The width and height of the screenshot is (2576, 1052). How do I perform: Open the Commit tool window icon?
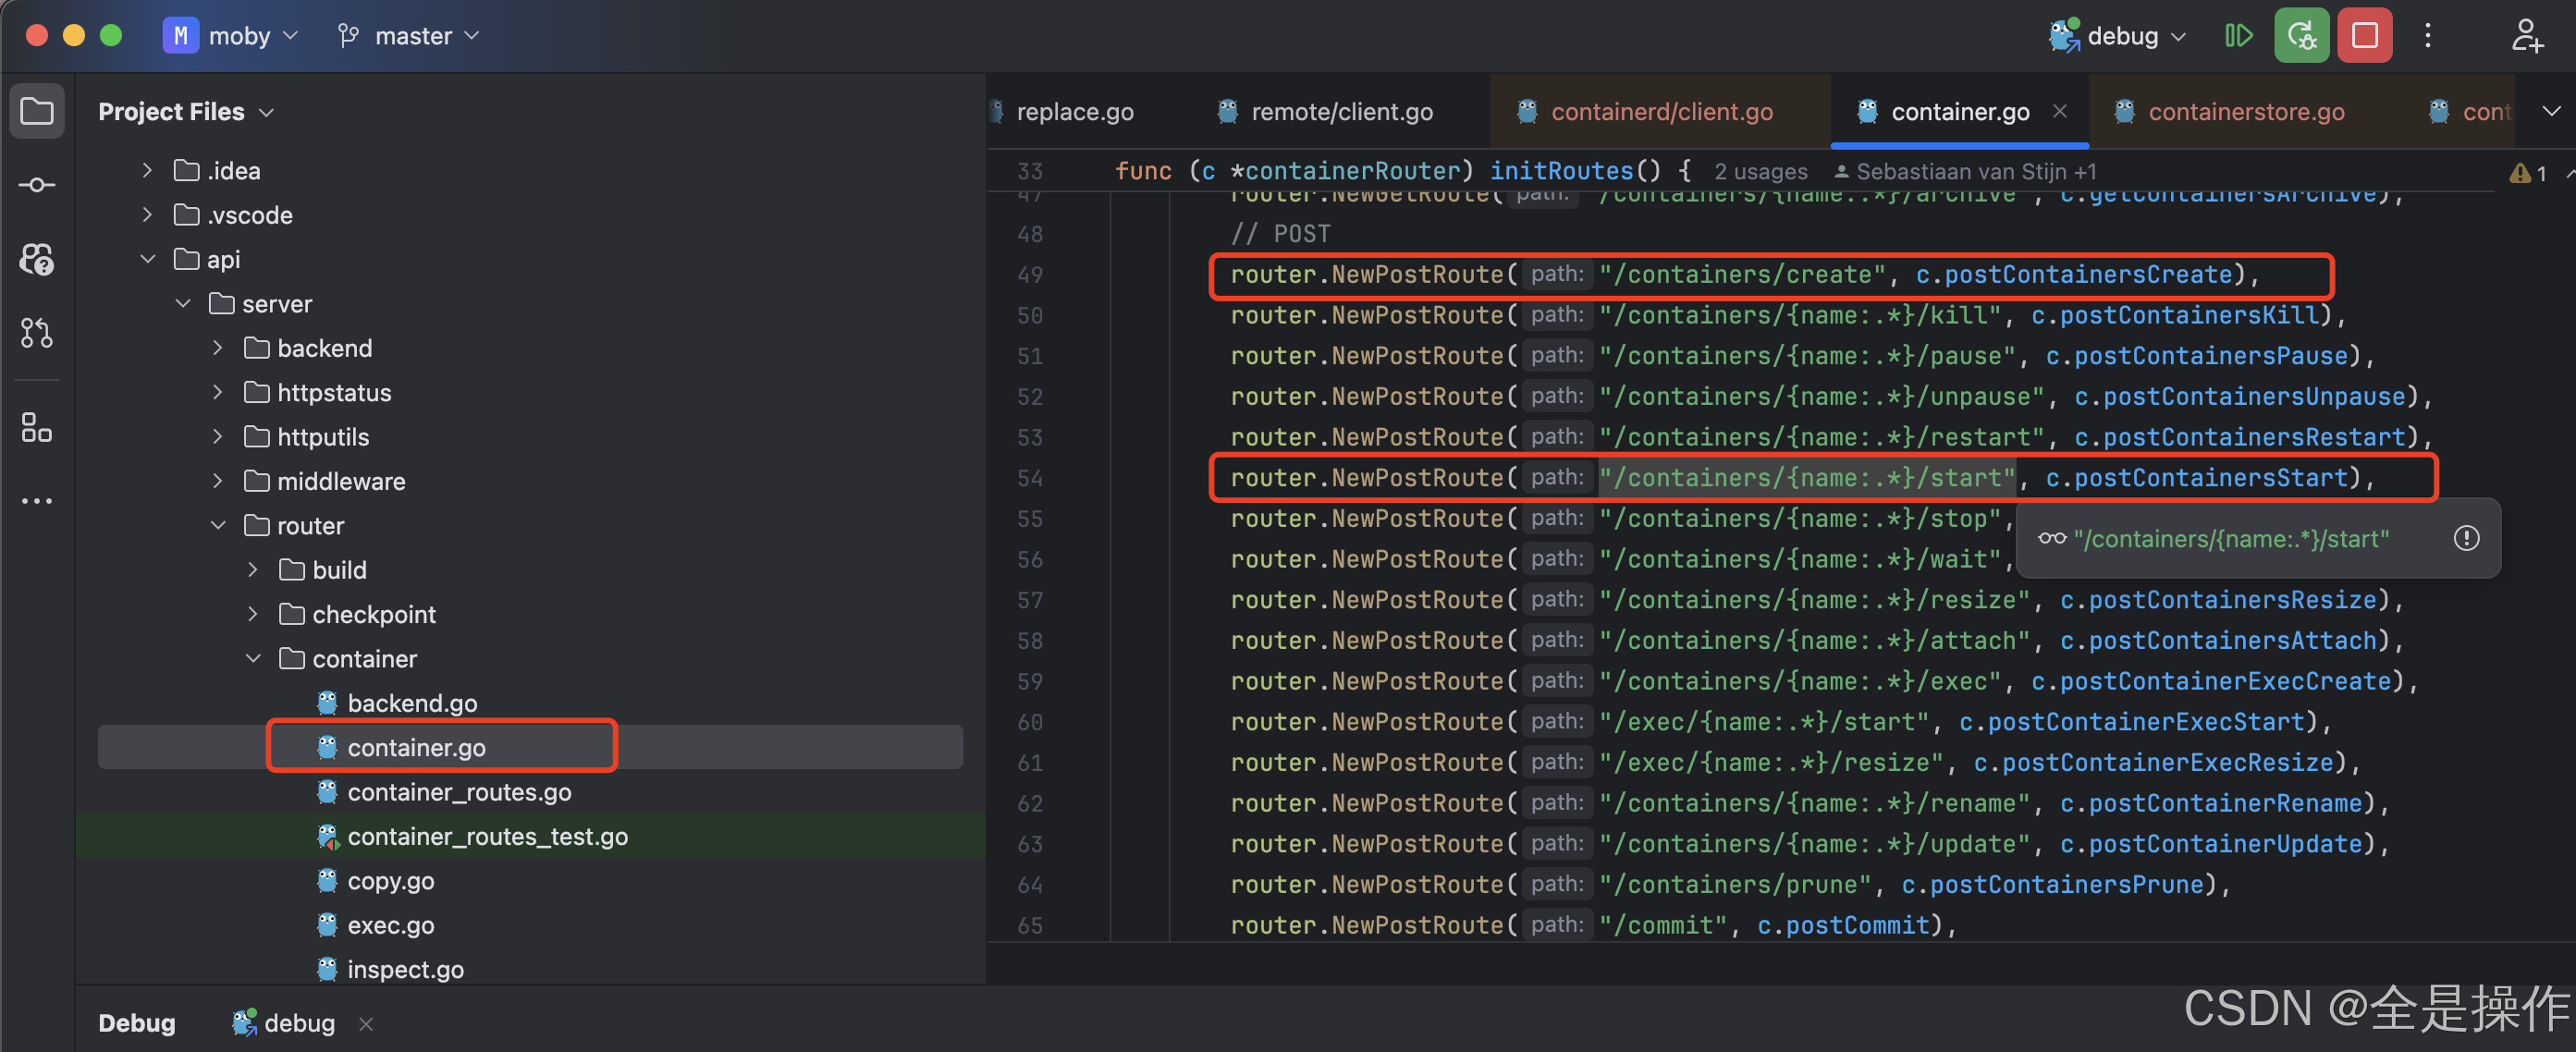[37, 185]
